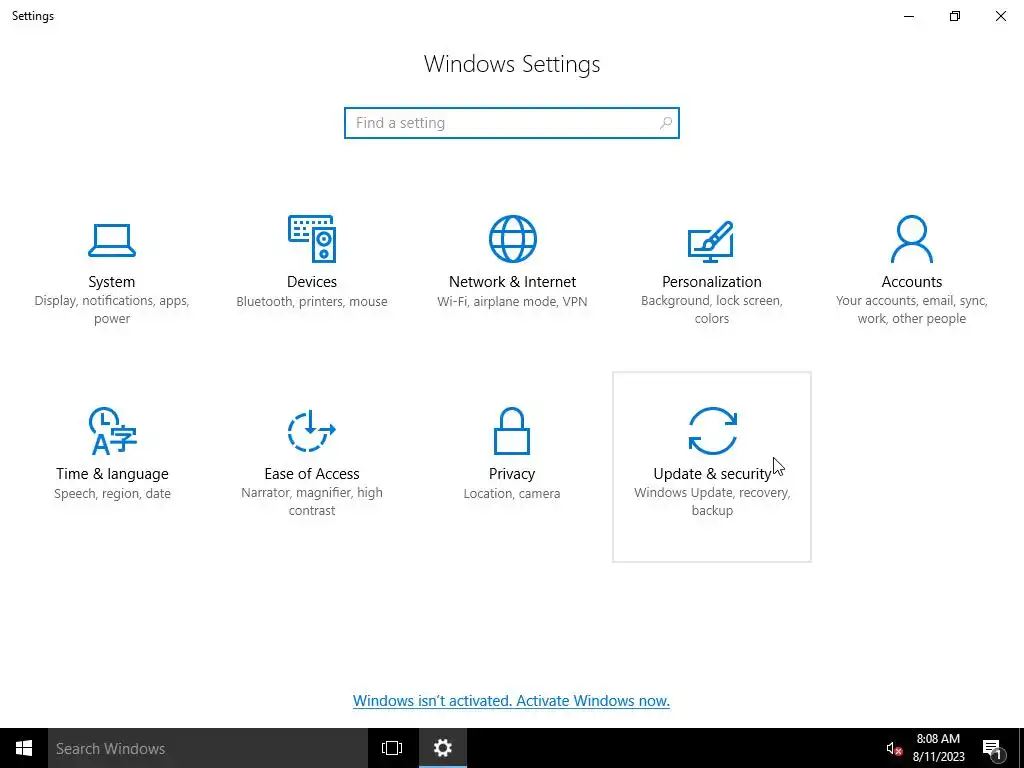
Task: Click 'Wi-Fi, airplane mode, VPN' description
Action: click(512, 301)
